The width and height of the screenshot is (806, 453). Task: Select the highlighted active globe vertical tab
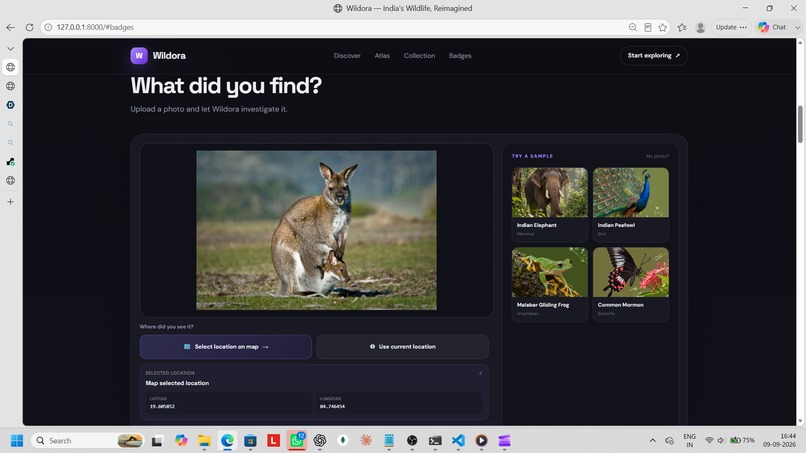[10, 67]
